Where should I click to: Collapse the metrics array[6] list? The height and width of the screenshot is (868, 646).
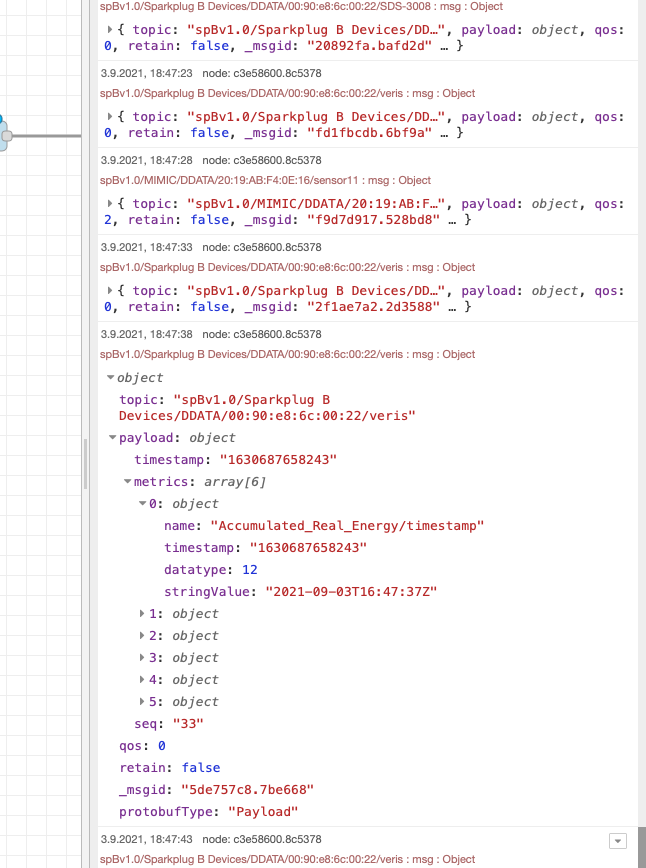click(127, 482)
